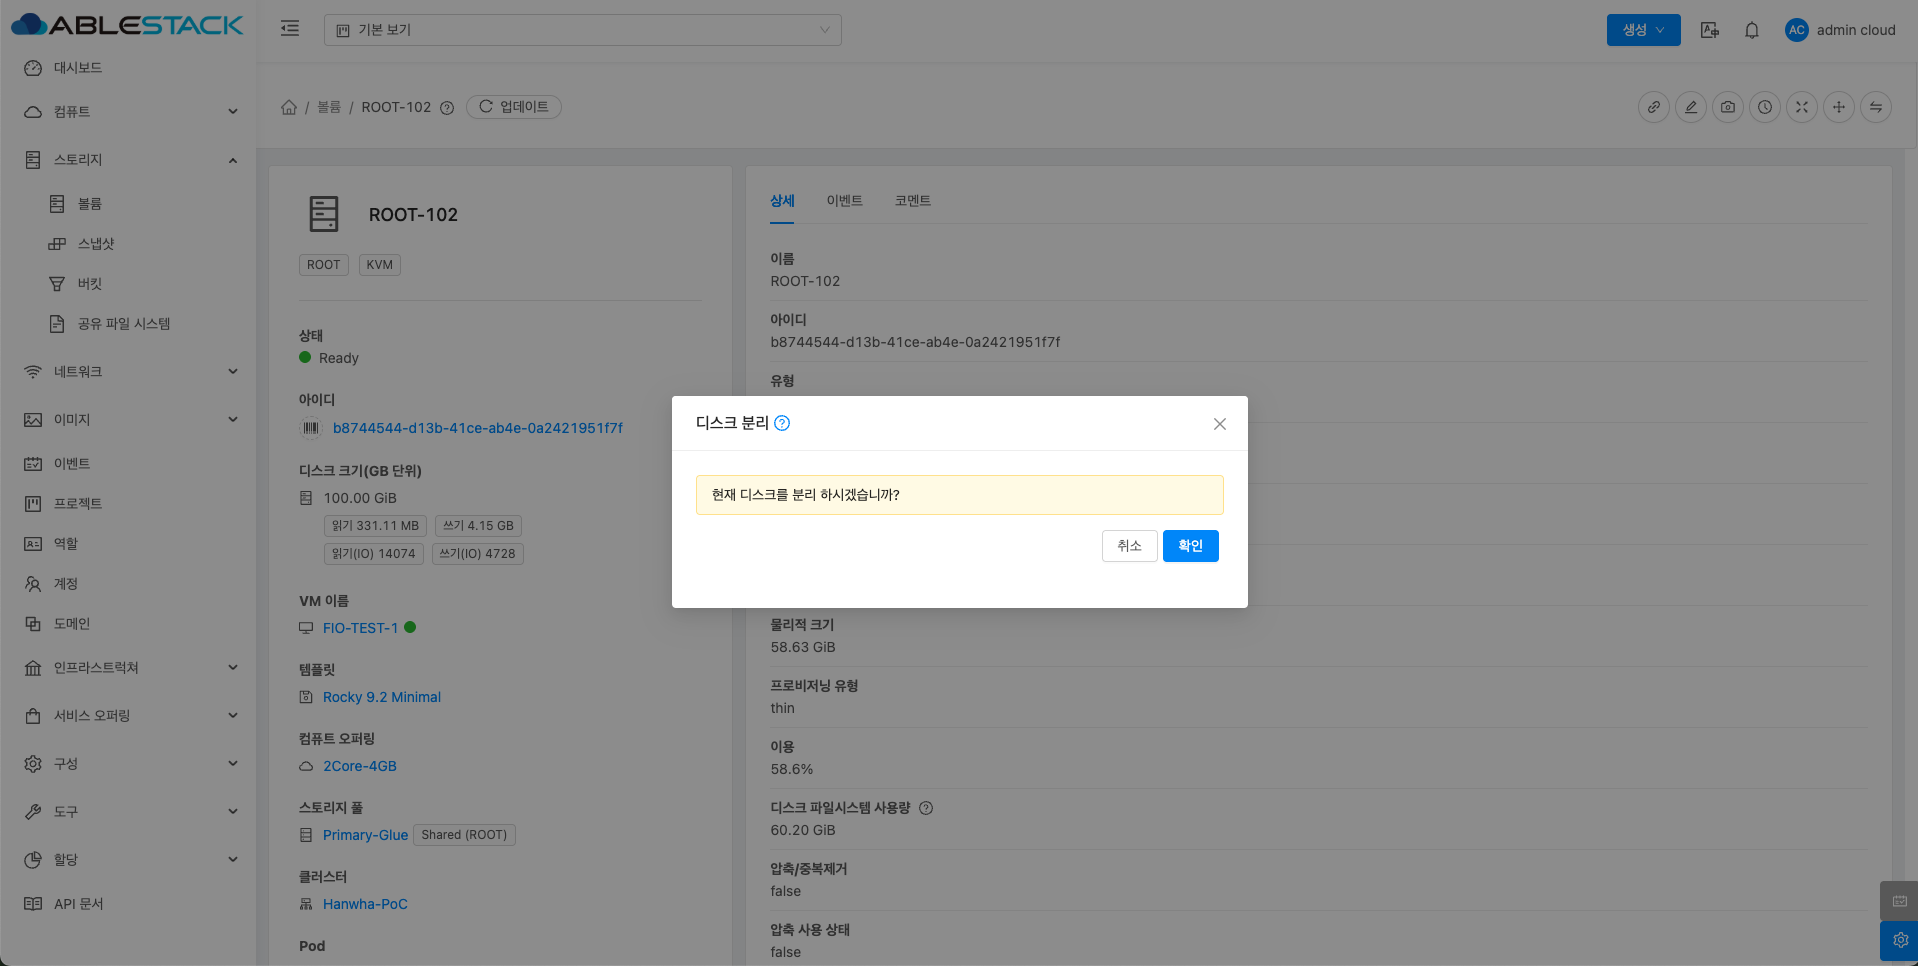Click the camera snapshot icon in toolbar
The height and width of the screenshot is (966, 1918).
tap(1727, 107)
